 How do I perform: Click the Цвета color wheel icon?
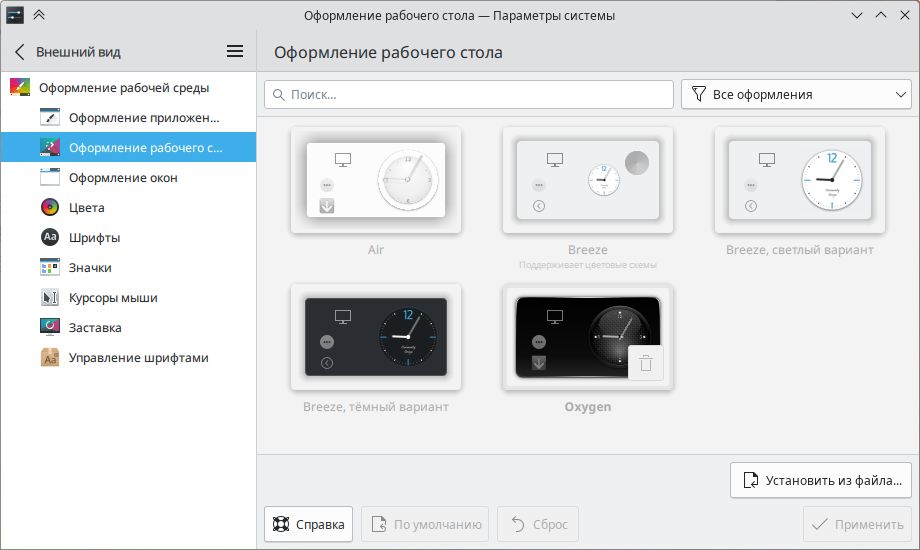point(50,207)
